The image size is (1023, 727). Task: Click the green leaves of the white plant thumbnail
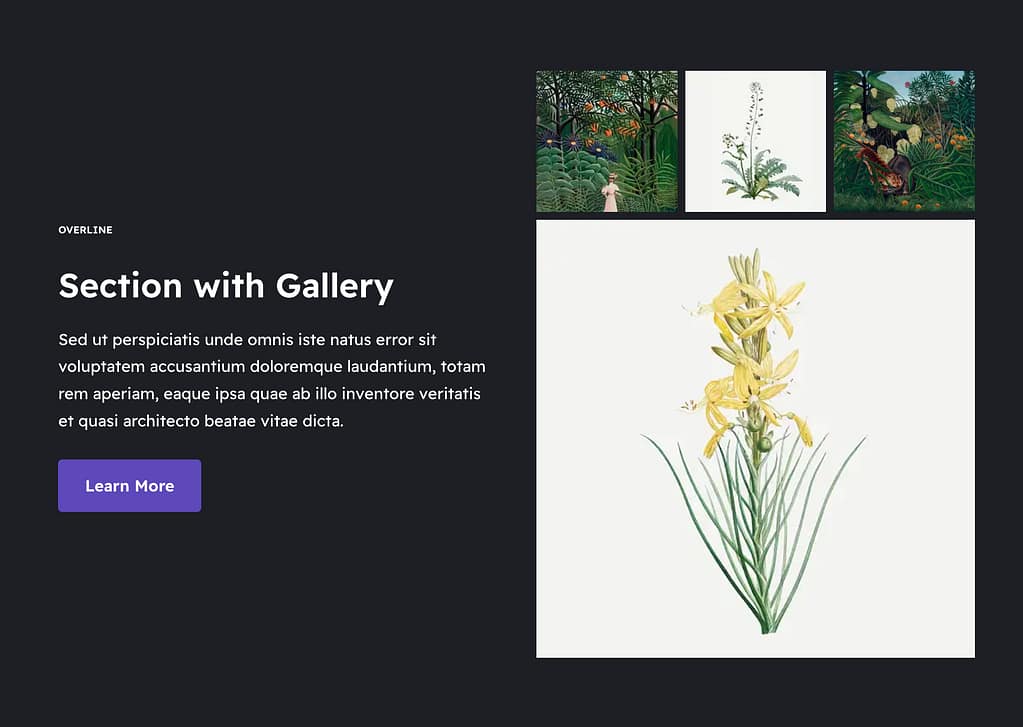point(760,178)
